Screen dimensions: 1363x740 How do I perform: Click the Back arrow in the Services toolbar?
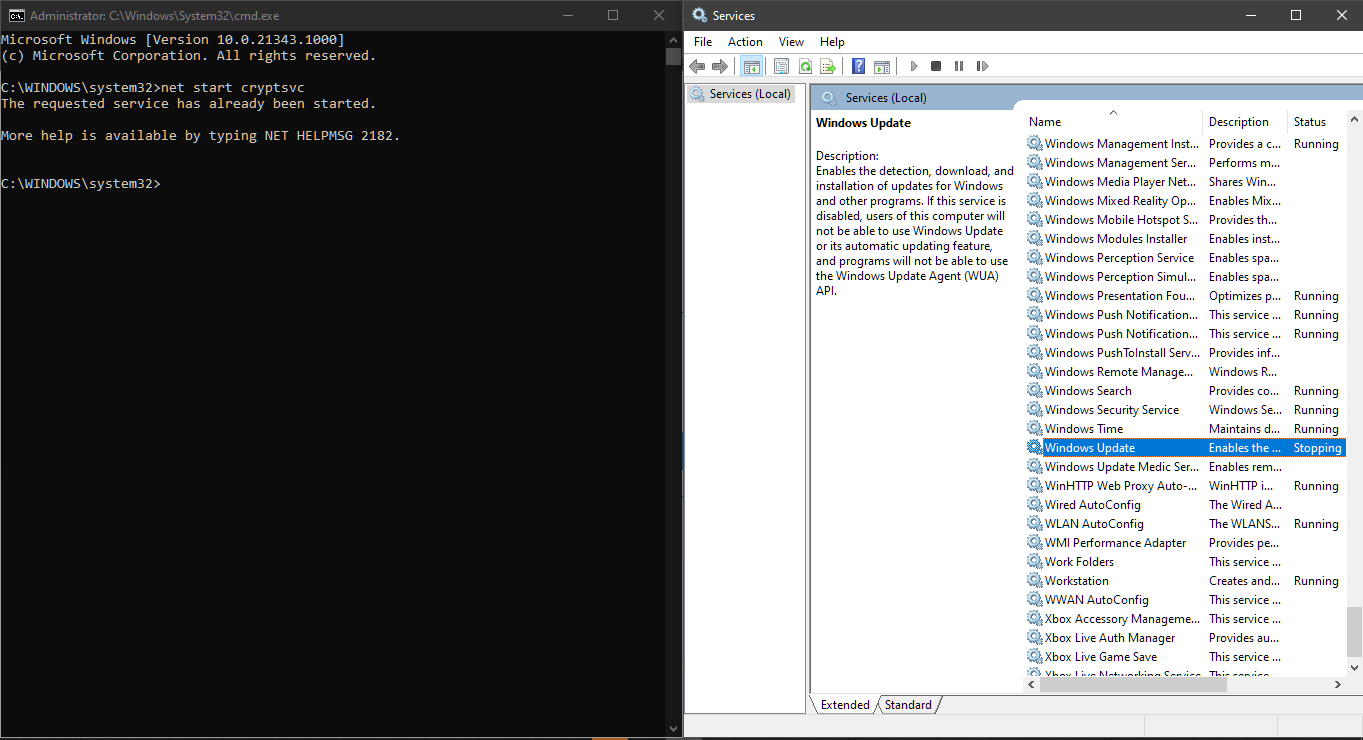(697, 66)
